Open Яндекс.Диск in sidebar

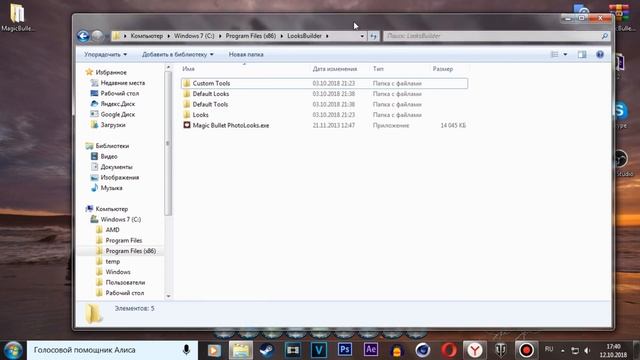click(x=118, y=104)
